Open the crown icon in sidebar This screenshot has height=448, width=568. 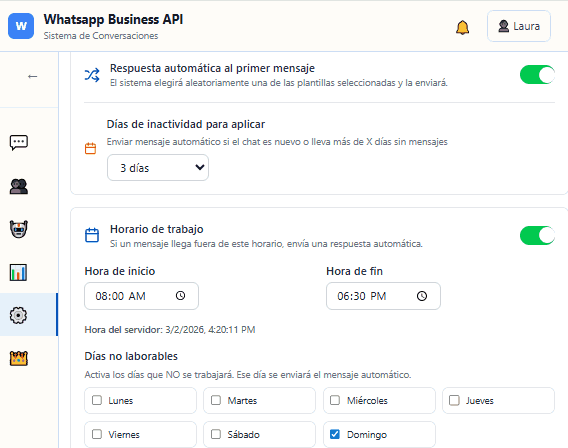pyautogui.click(x=18, y=358)
